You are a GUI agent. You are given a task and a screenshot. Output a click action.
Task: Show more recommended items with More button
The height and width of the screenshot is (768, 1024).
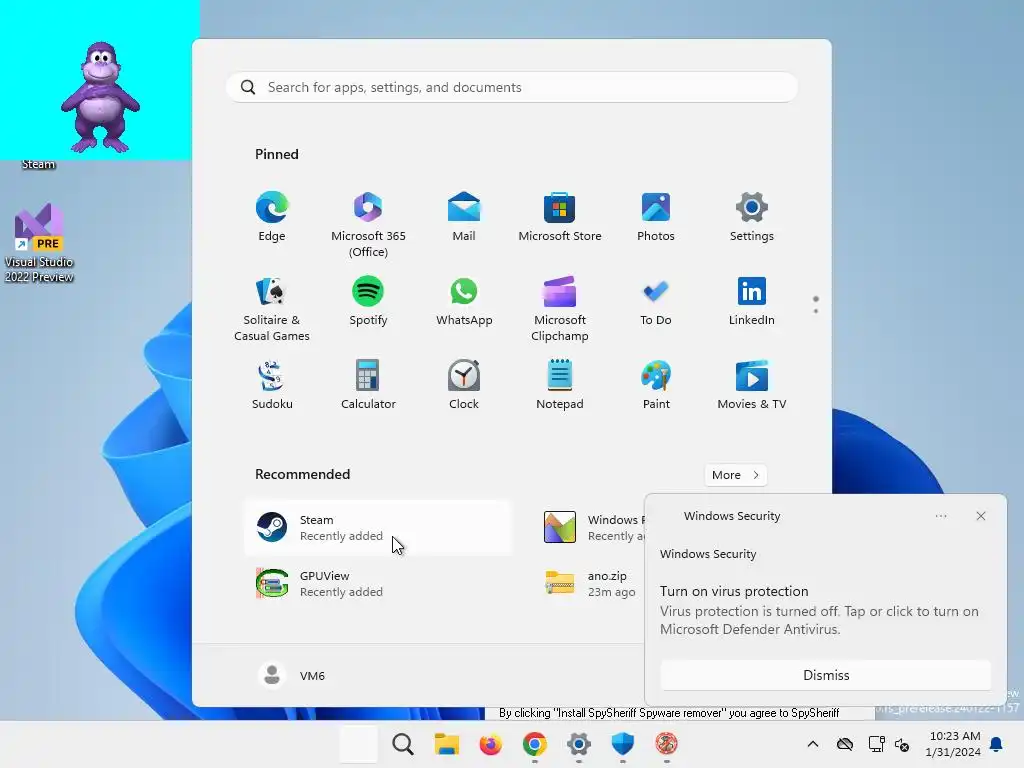(735, 475)
